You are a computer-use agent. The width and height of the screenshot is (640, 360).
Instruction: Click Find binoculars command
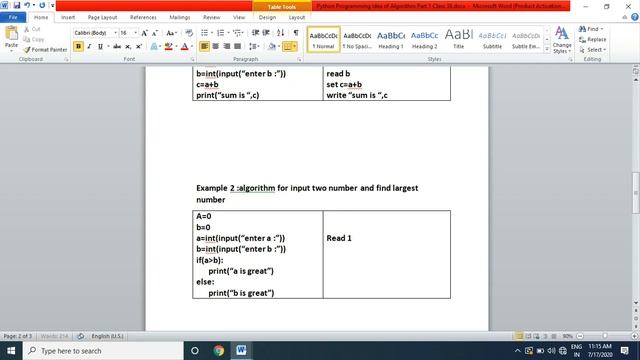pyautogui.click(x=590, y=29)
